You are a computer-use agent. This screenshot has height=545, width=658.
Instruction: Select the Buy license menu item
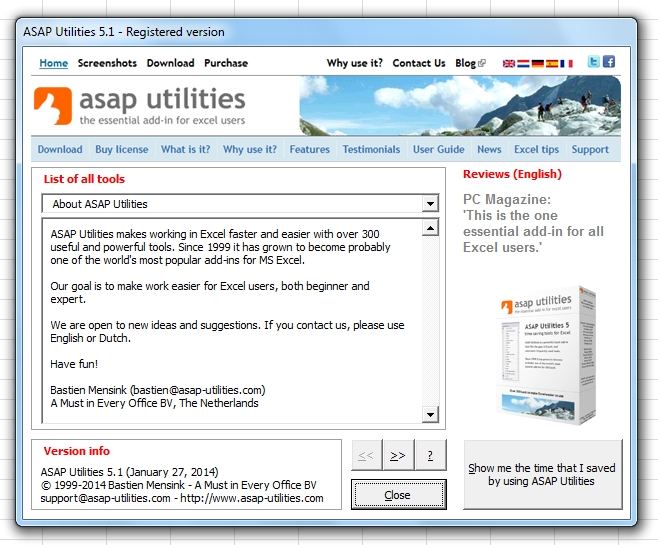tap(122, 149)
